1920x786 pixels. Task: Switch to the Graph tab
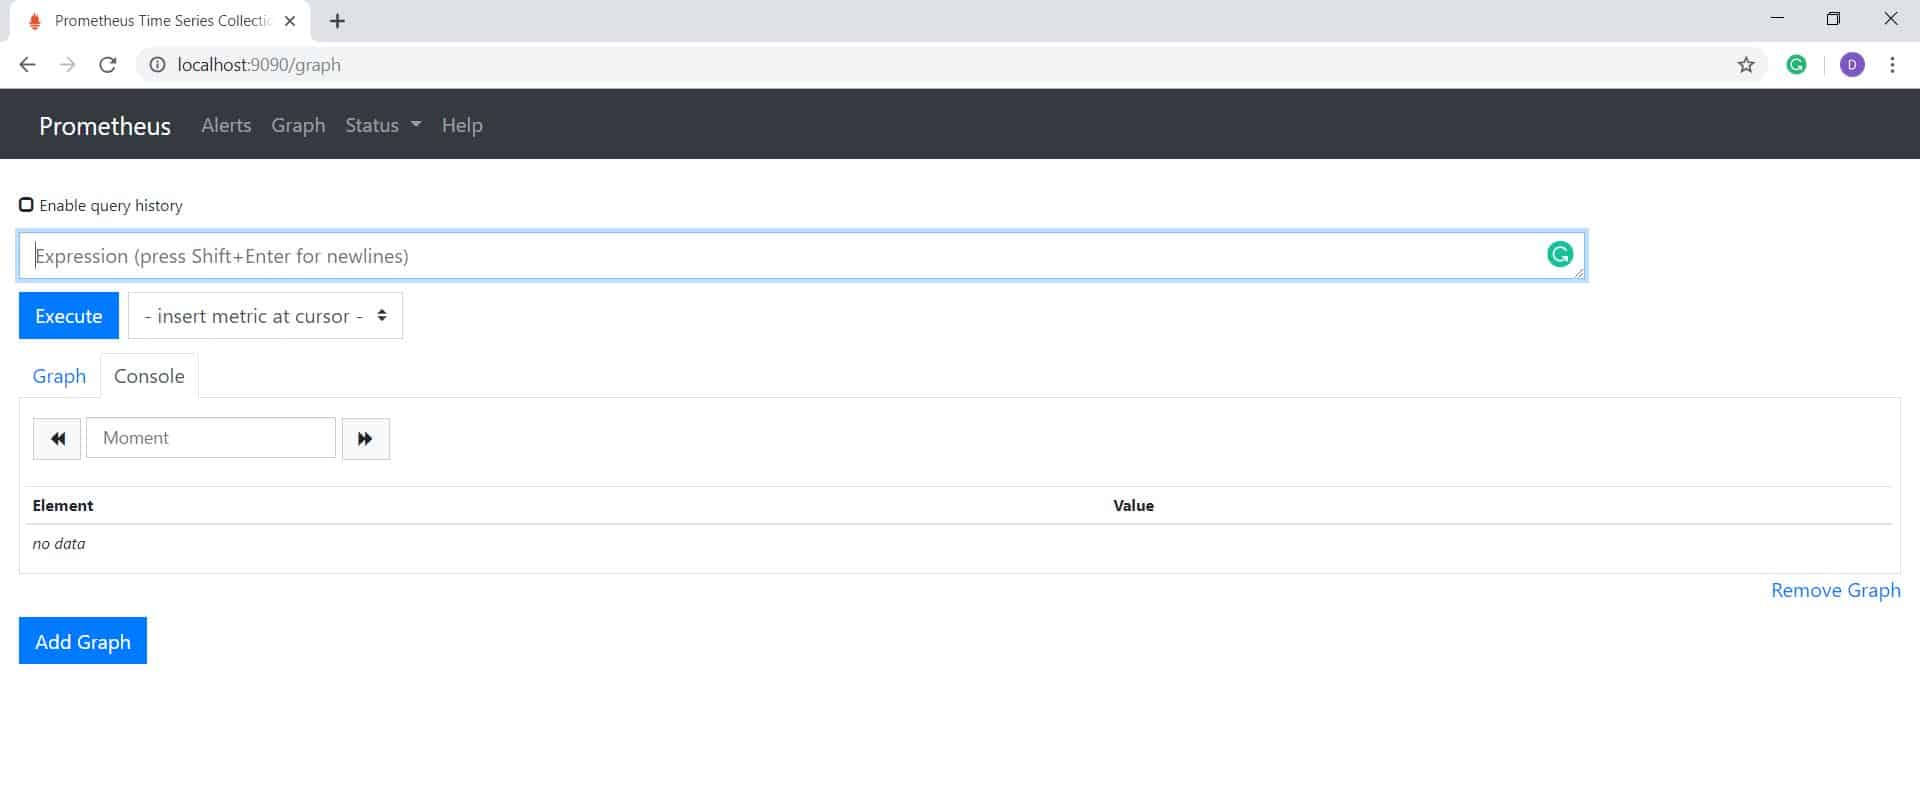(59, 376)
